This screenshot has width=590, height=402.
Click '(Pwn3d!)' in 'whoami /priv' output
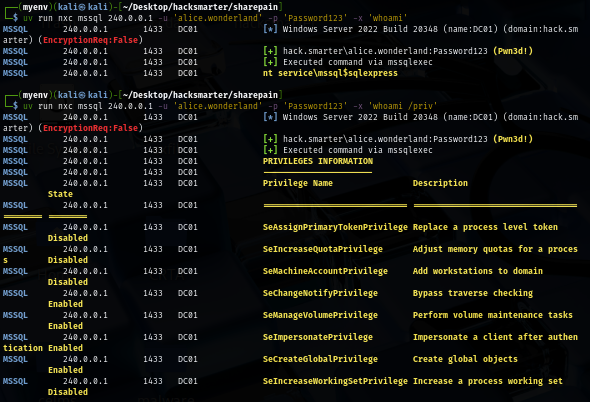pyautogui.click(x=513, y=139)
